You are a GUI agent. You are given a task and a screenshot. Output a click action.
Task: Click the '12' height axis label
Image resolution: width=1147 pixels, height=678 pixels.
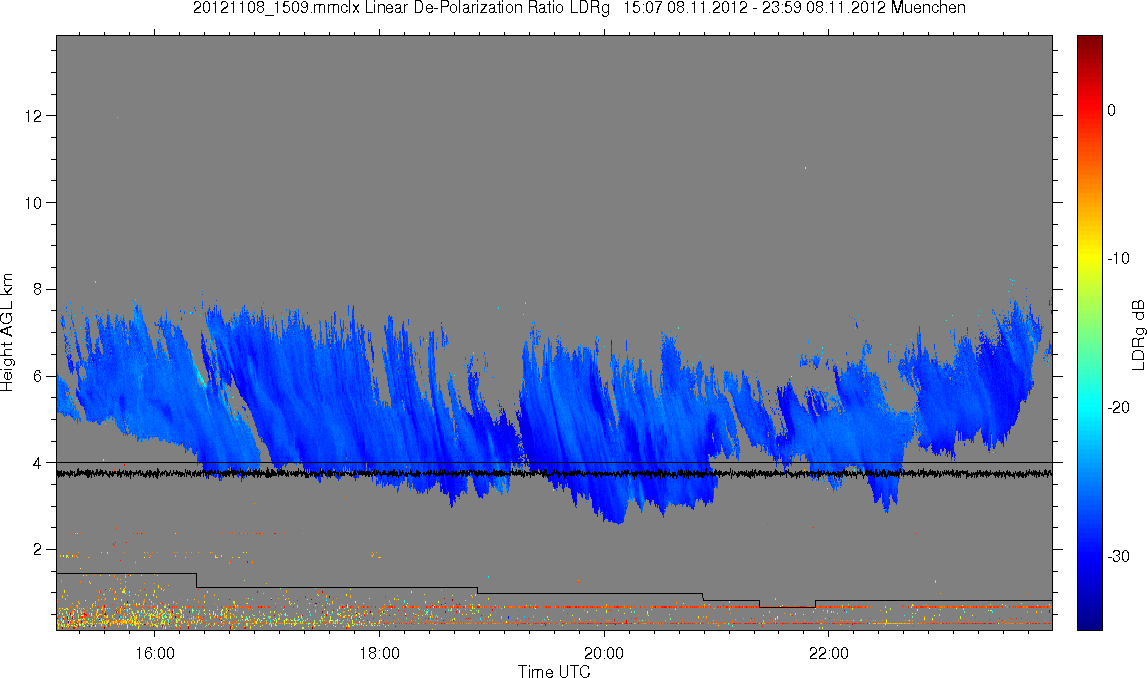(x=34, y=116)
